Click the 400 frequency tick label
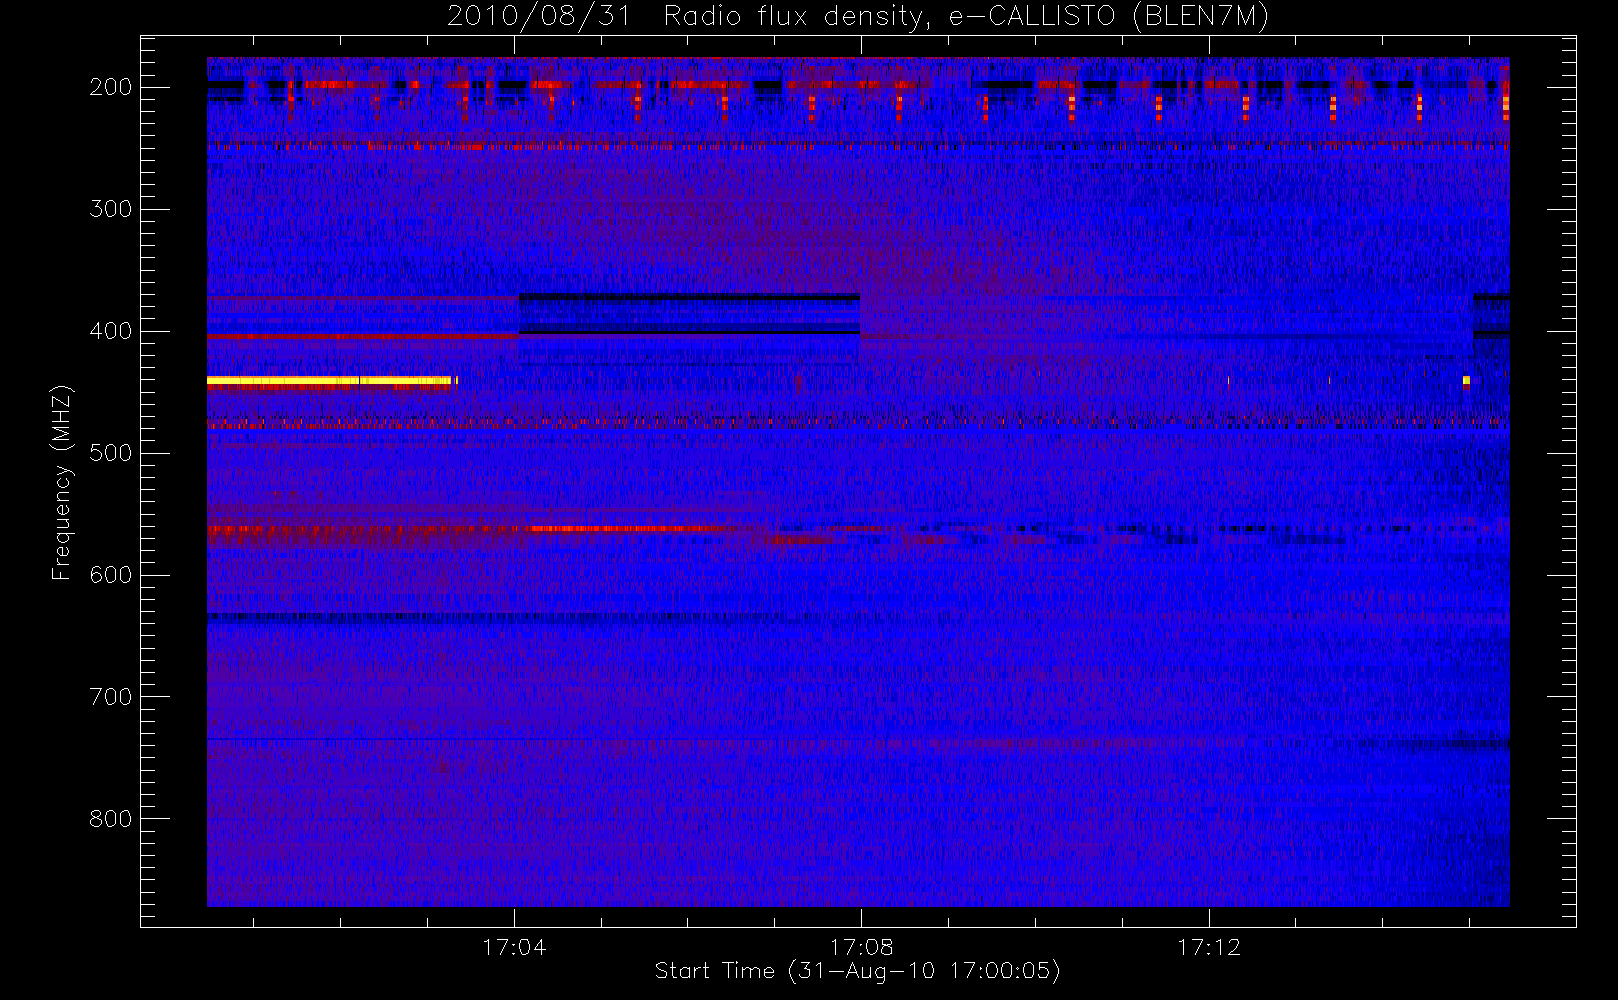 coord(111,331)
